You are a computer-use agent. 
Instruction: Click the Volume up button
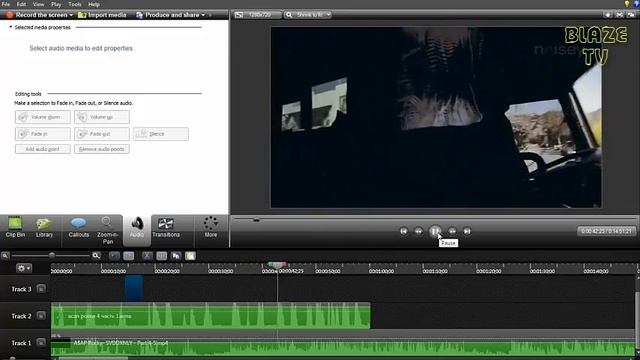[x=102, y=117]
